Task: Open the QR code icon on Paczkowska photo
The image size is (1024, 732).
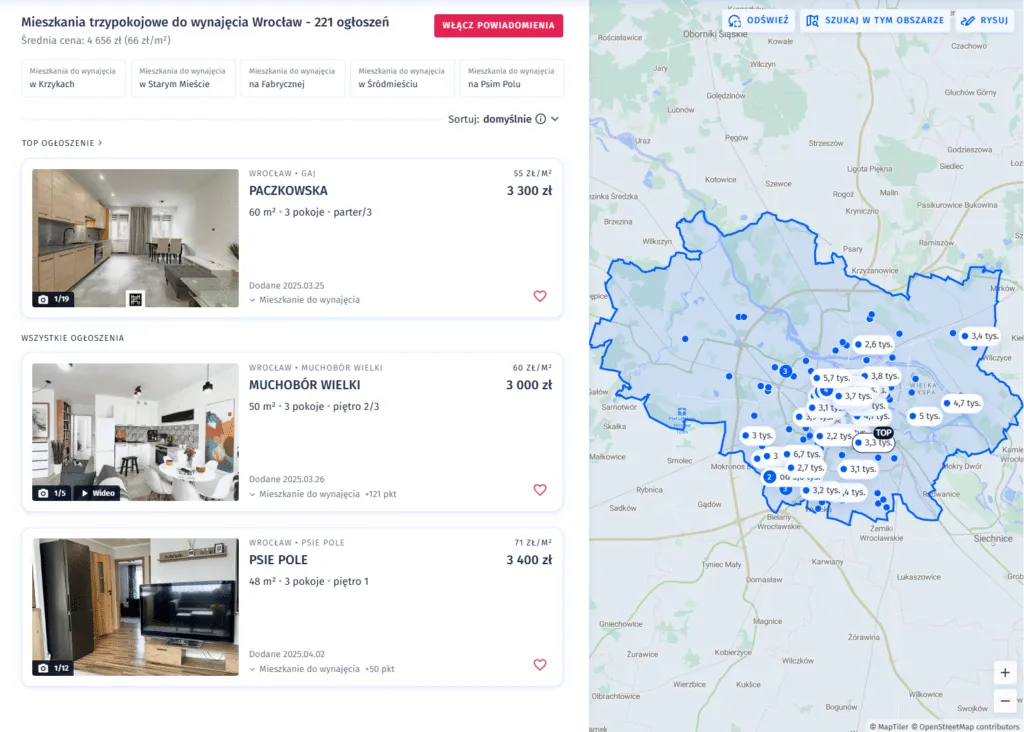Action: 135,299
